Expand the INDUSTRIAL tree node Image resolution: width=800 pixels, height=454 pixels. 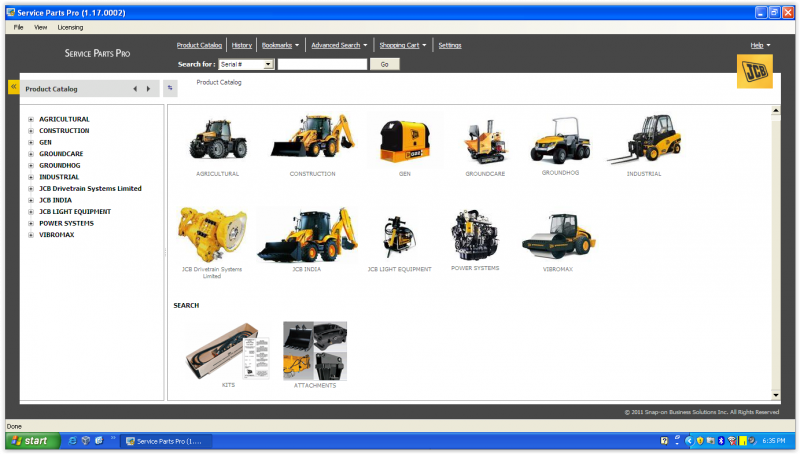pos(31,178)
